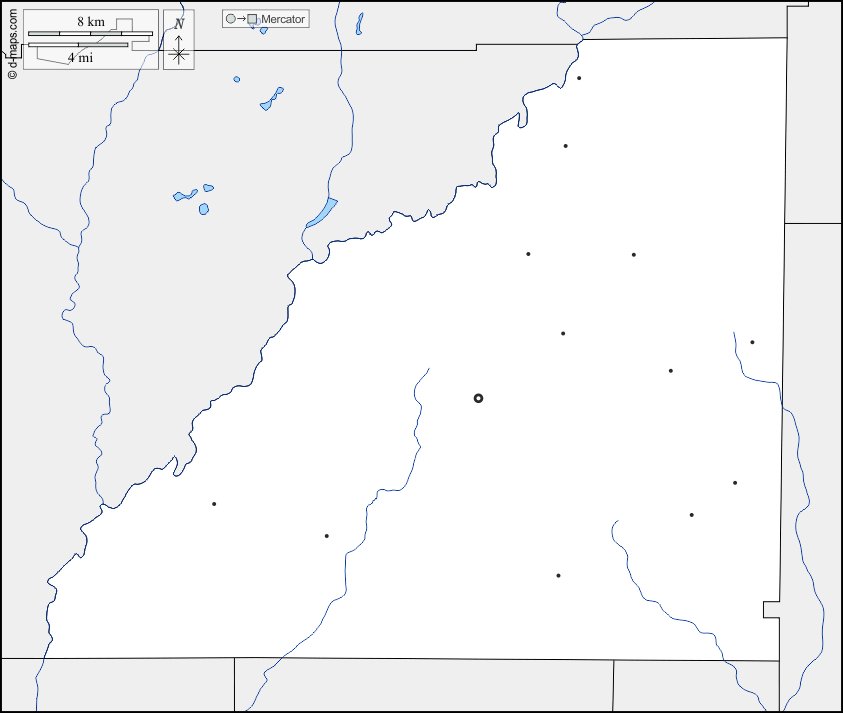Click the lower mile scale bar
843x713 pixels.
click(78, 45)
